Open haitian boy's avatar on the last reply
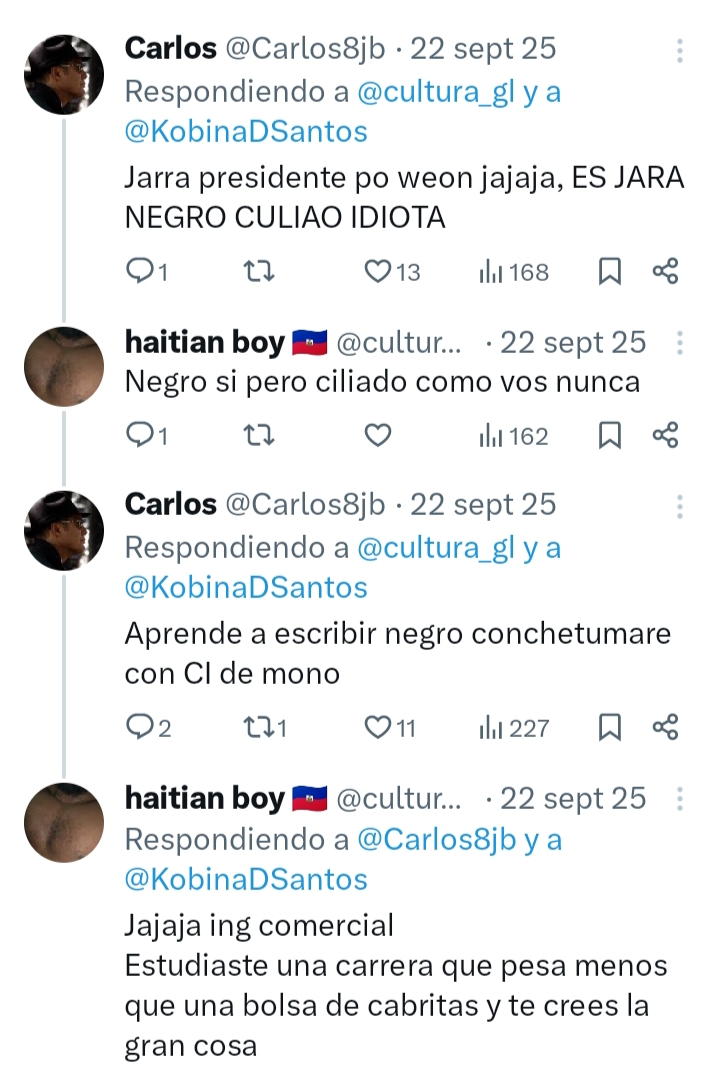 64,822
